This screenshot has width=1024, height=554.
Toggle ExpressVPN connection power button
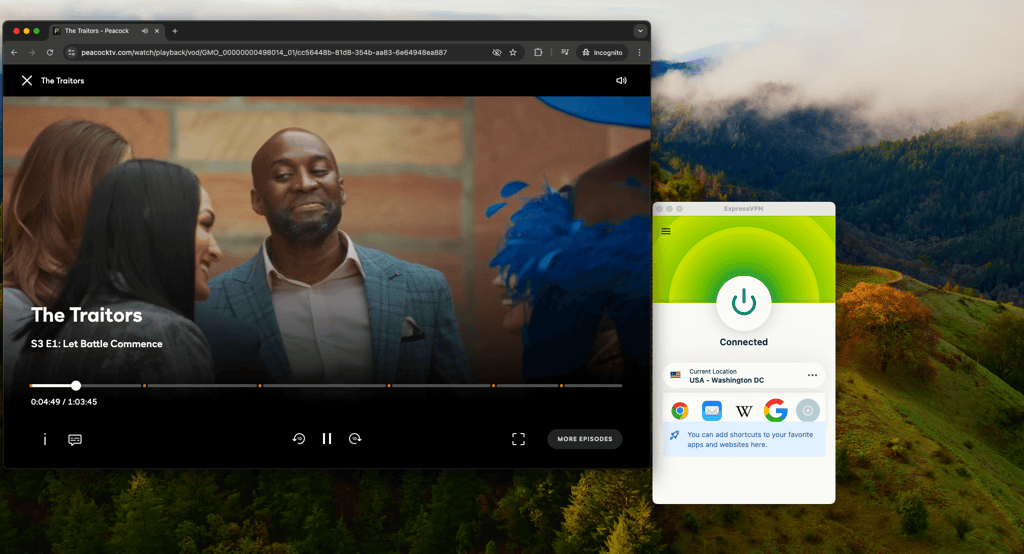click(743, 302)
